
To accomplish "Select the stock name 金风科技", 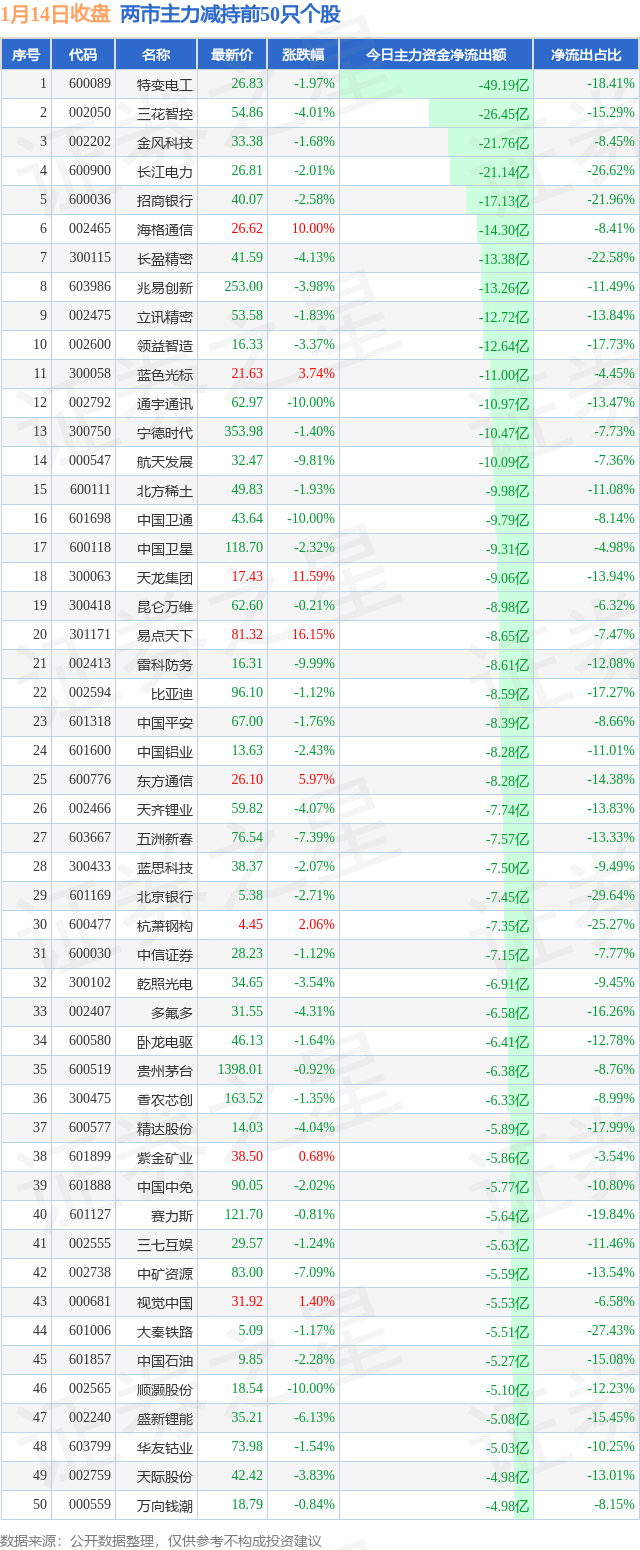I will [x=165, y=143].
